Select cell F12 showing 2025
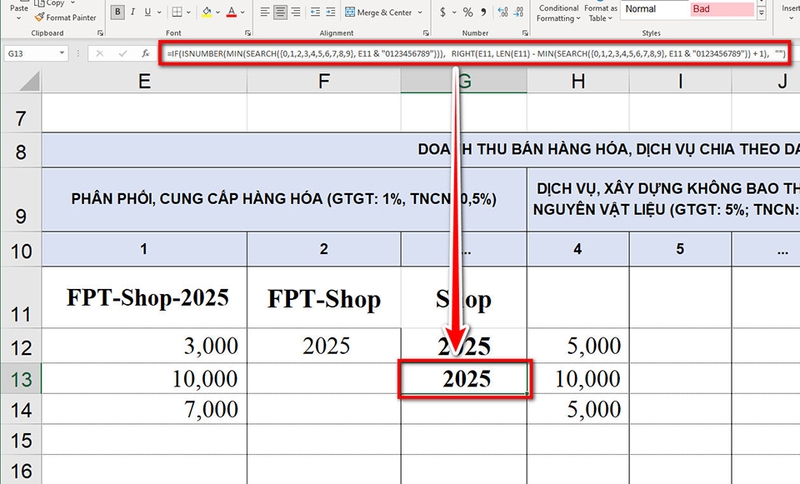This screenshot has height=484, width=800. (324, 346)
